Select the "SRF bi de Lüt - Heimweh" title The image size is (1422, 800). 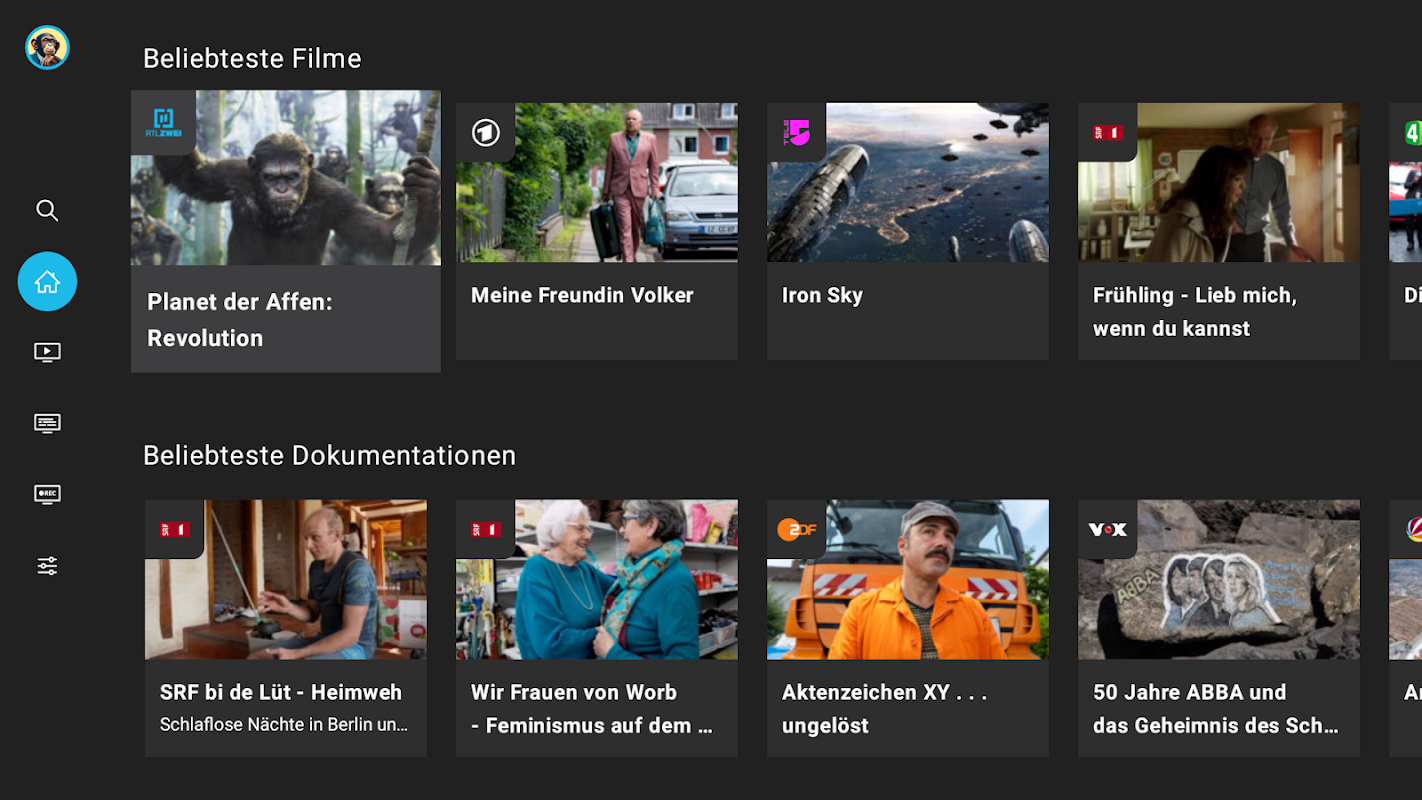pyautogui.click(x=281, y=692)
